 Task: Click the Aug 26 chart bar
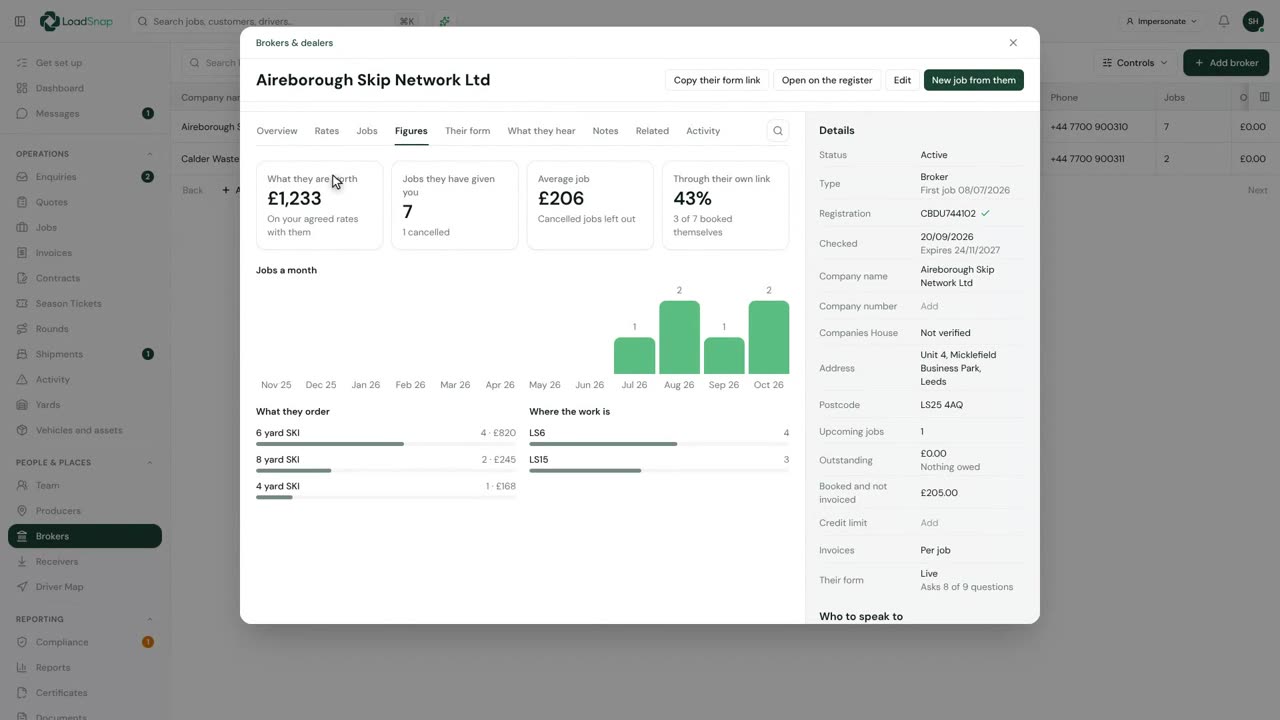tap(679, 337)
